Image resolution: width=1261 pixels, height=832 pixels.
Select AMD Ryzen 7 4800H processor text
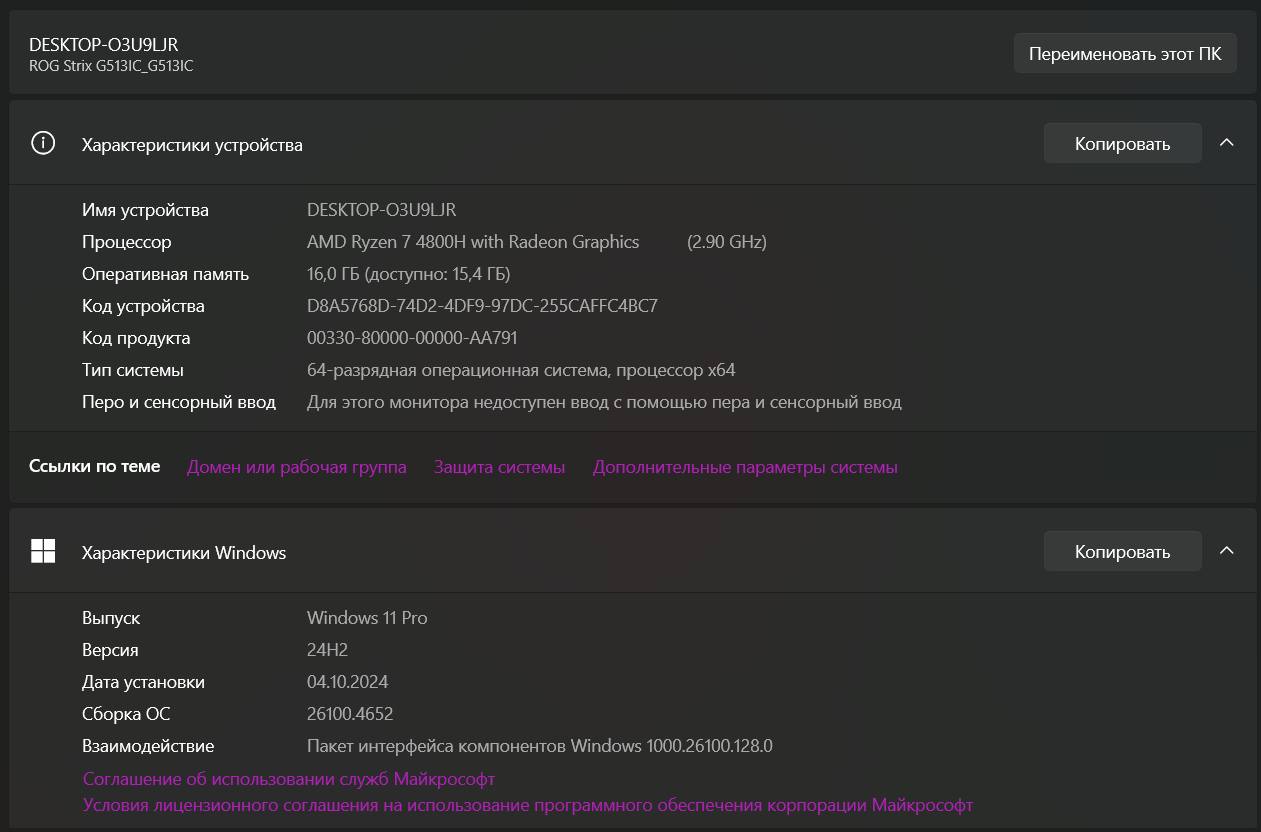pos(473,242)
